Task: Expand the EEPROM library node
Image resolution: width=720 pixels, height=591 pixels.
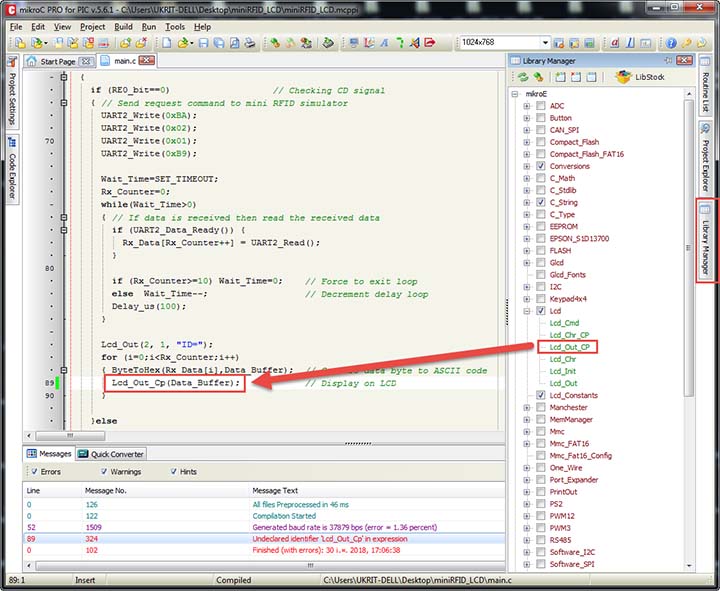Action: tap(527, 227)
